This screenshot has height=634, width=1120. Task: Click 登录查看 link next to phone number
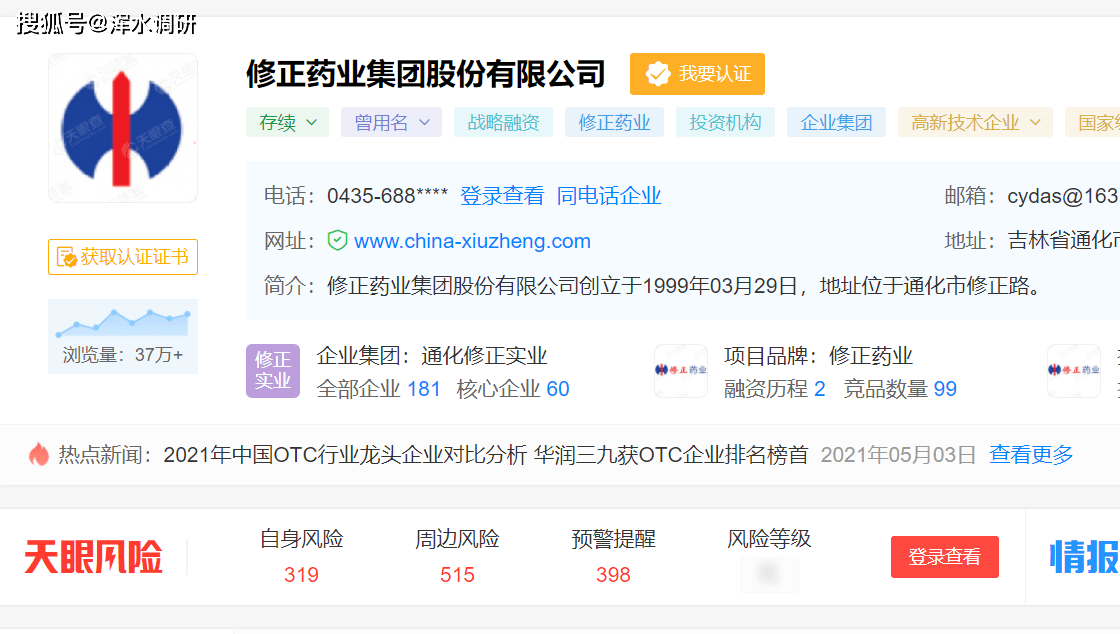point(501,196)
